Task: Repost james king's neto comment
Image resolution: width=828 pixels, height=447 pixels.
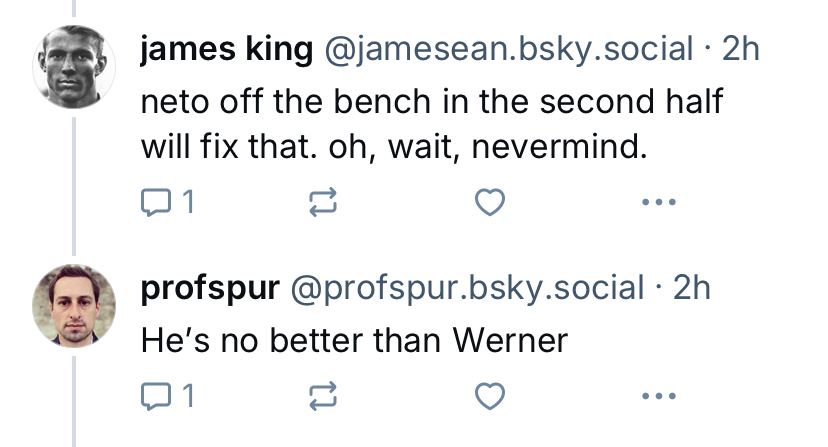Action: [322, 204]
